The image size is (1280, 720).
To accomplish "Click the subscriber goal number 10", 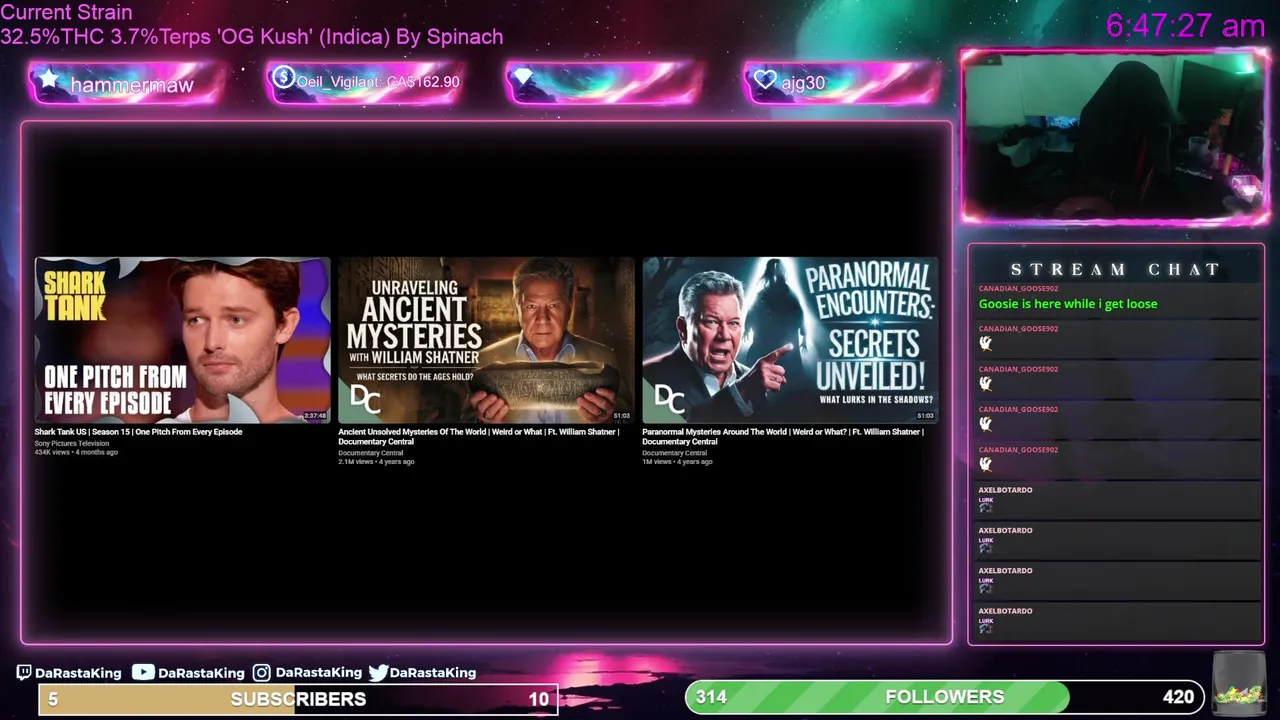I will pos(539,699).
